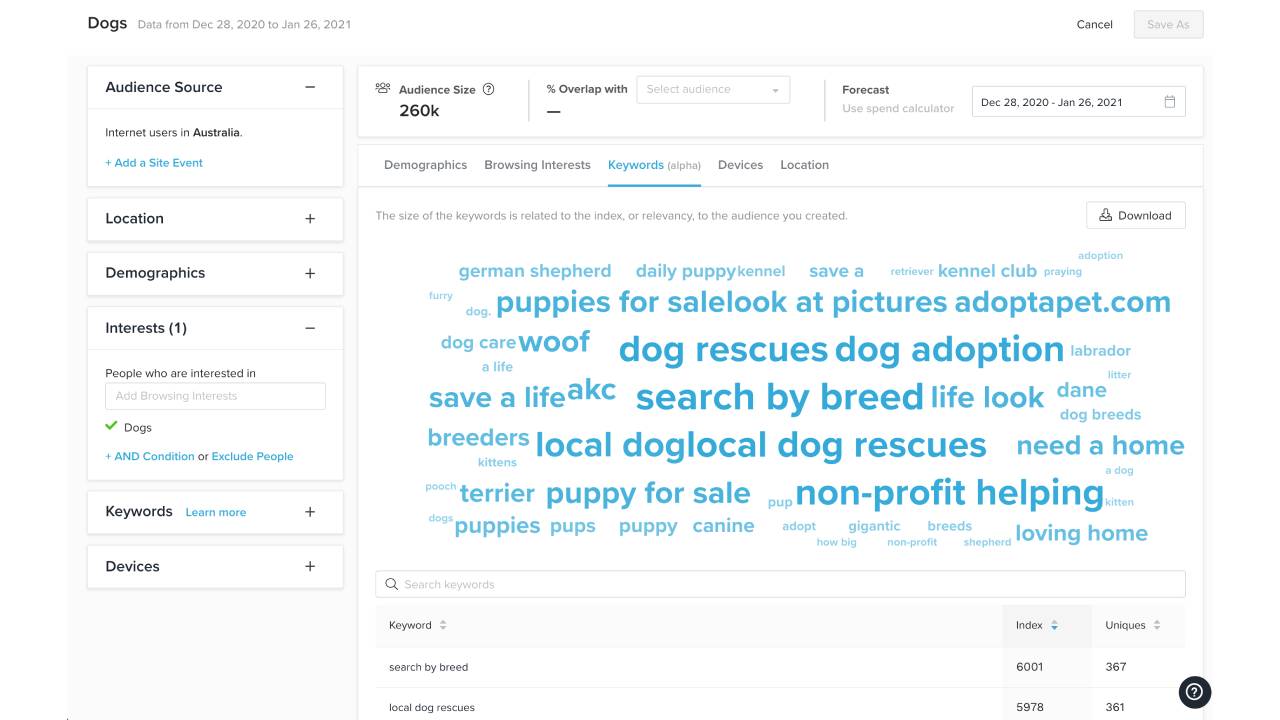Expand the Demographics panel

(310, 273)
